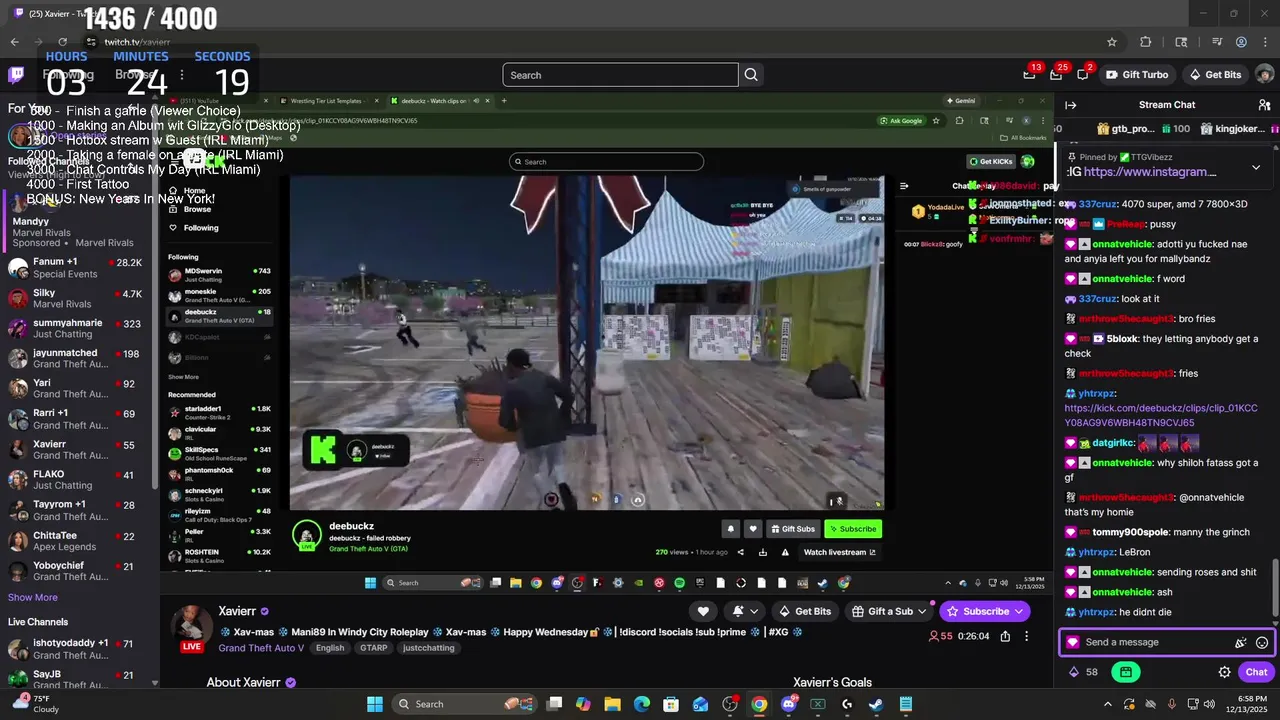The image size is (1280, 720).
Task: Open chat settings gear icon
Action: pos(1224,672)
